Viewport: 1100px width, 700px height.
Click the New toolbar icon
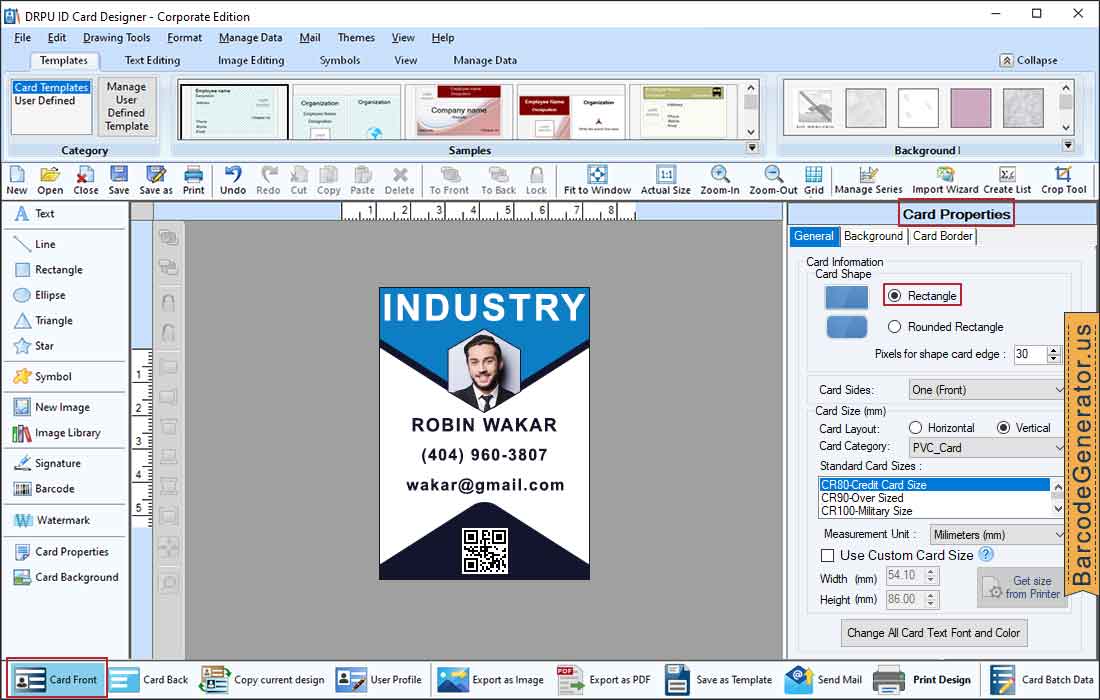click(16, 180)
